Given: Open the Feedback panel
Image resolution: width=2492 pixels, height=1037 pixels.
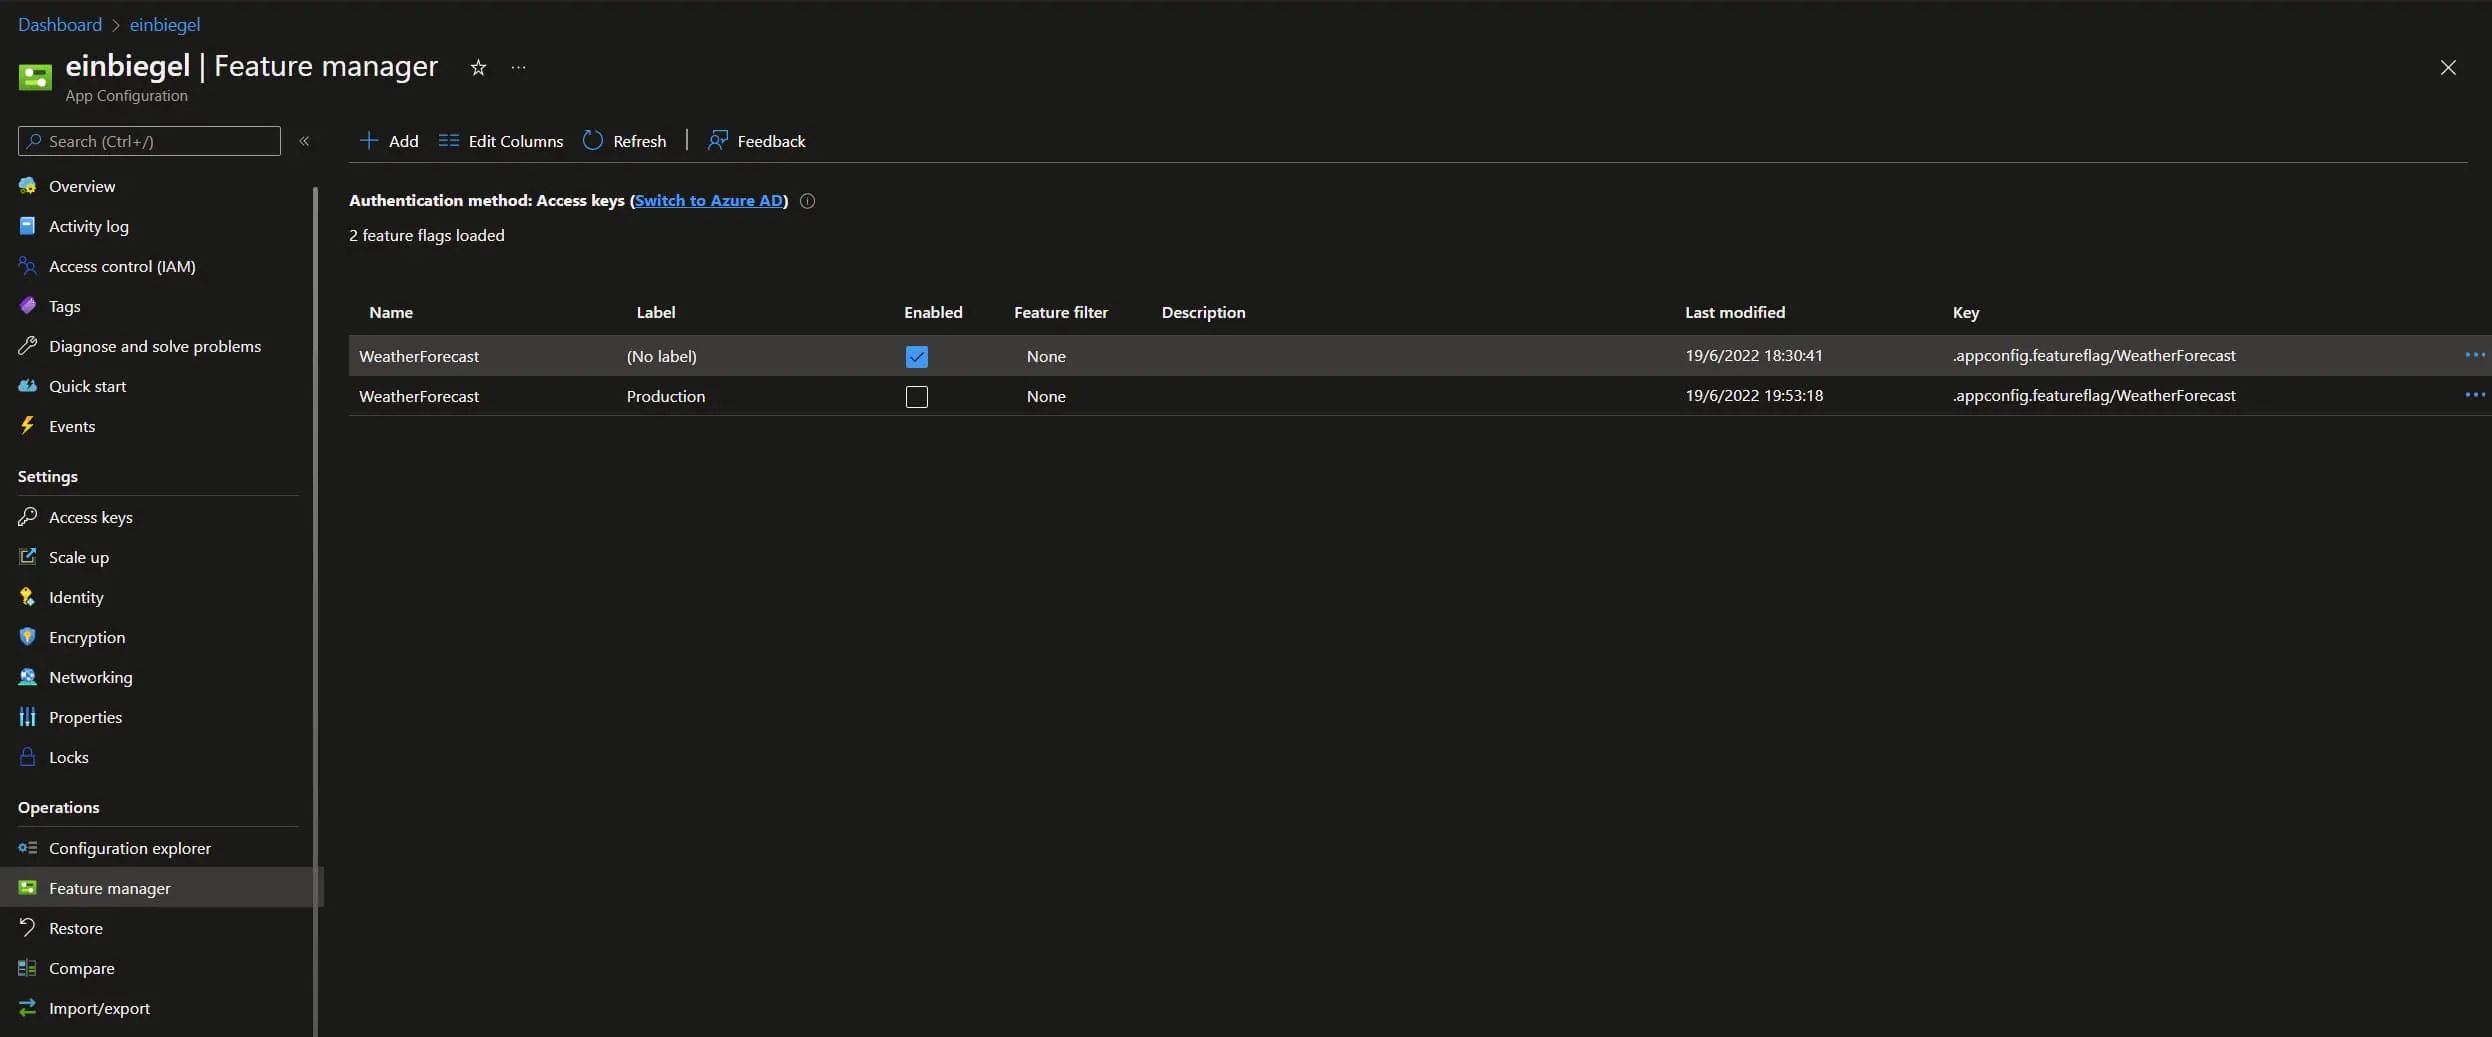Looking at the screenshot, I should coord(756,141).
